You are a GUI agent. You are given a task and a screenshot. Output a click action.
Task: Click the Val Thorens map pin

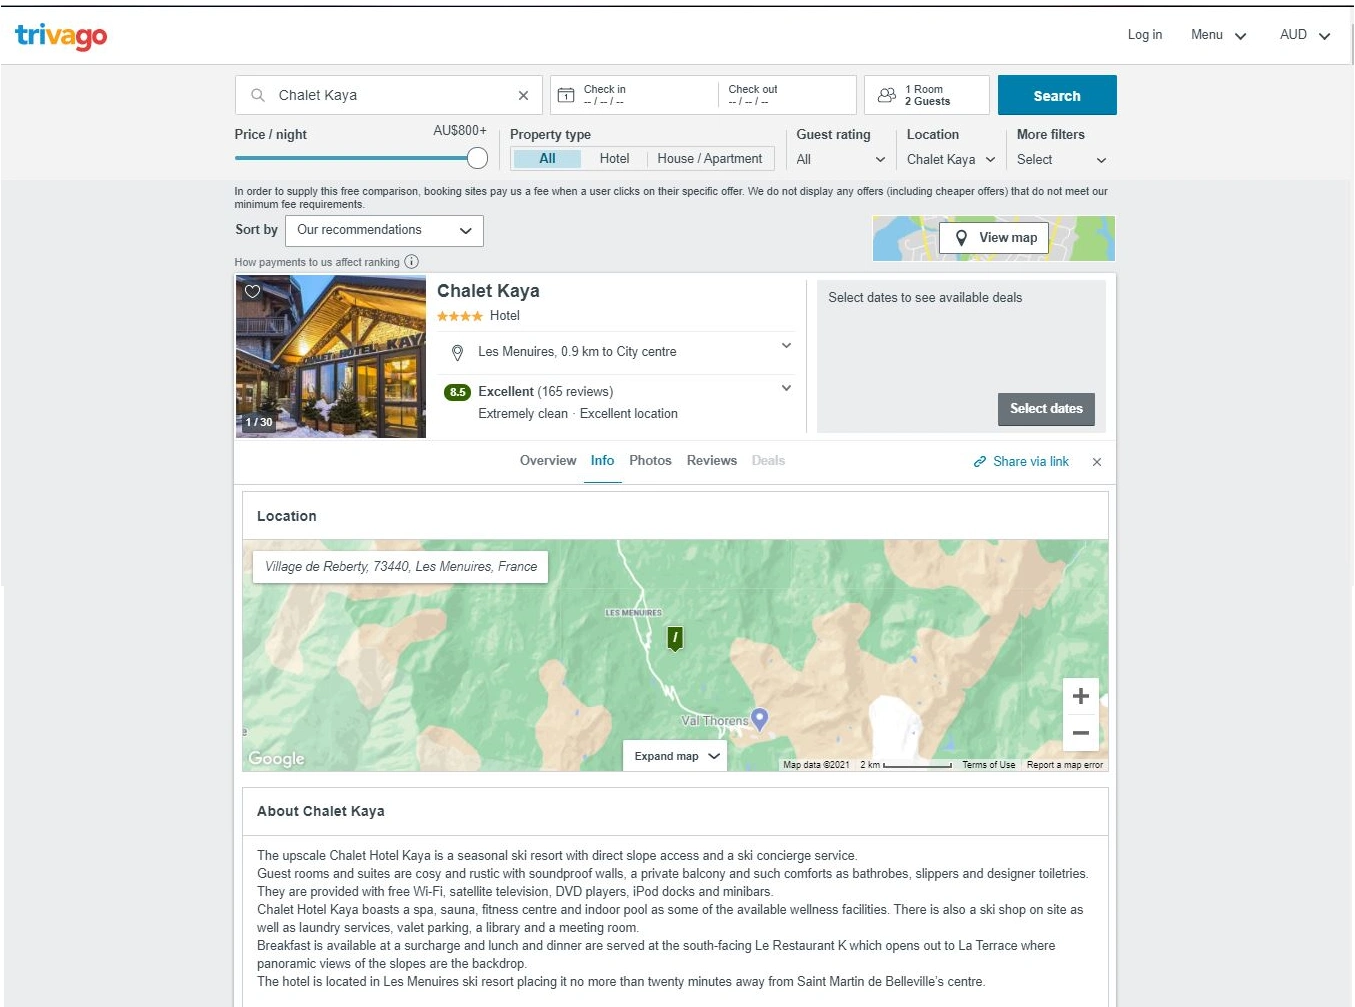[759, 719]
